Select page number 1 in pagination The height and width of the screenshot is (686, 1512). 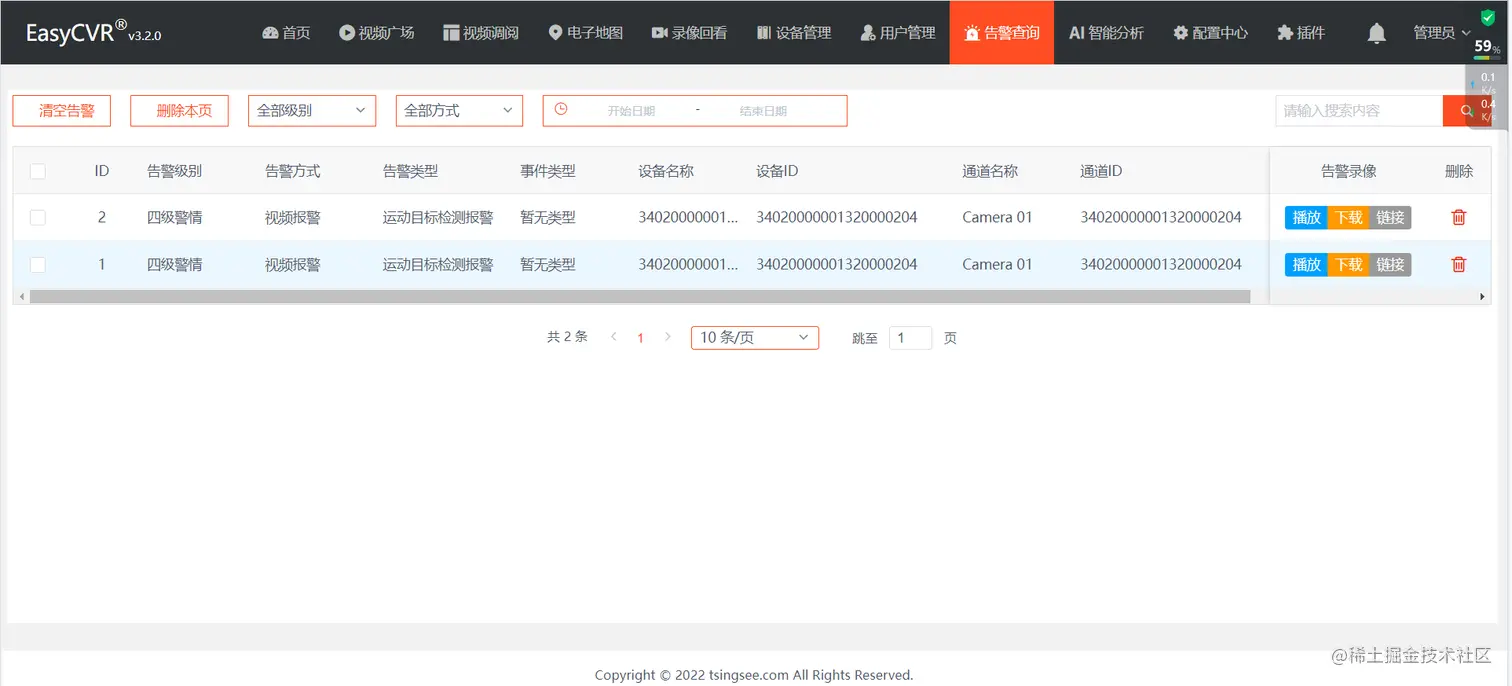tap(641, 338)
